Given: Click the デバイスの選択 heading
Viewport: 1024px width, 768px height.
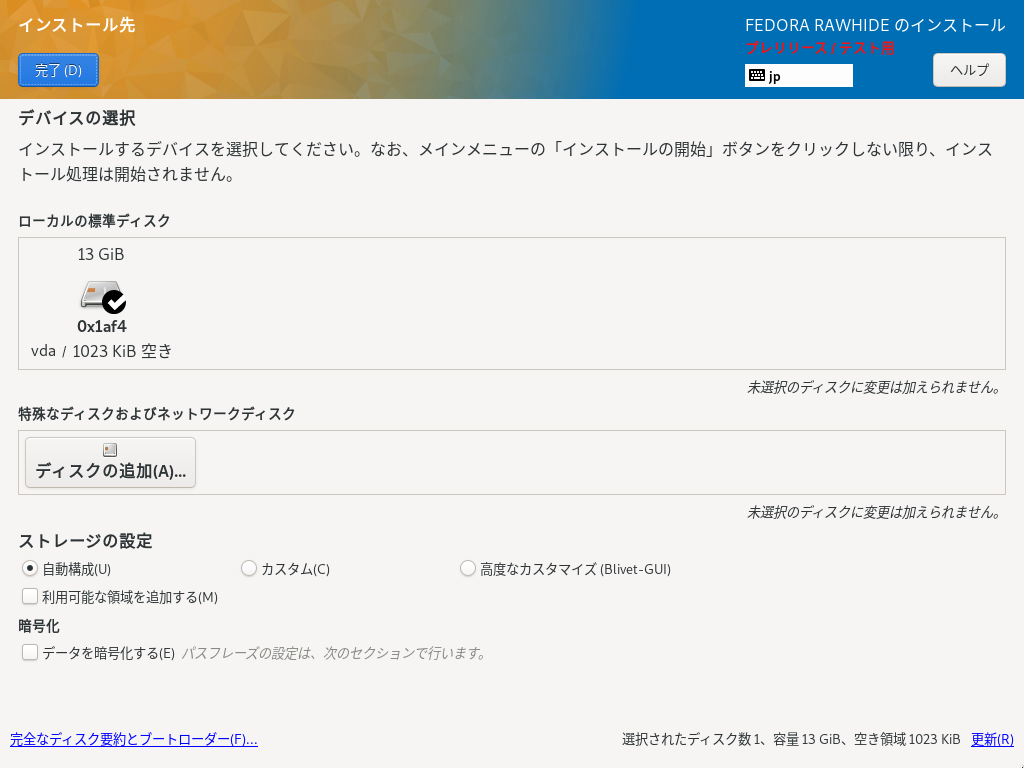Looking at the screenshot, I should 77,118.
